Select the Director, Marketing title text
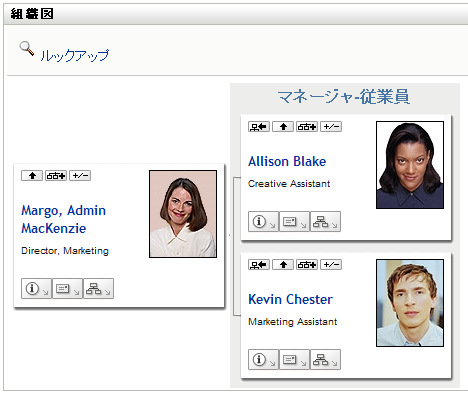The height and width of the screenshot is (394, 468). (x=65, y=251)
